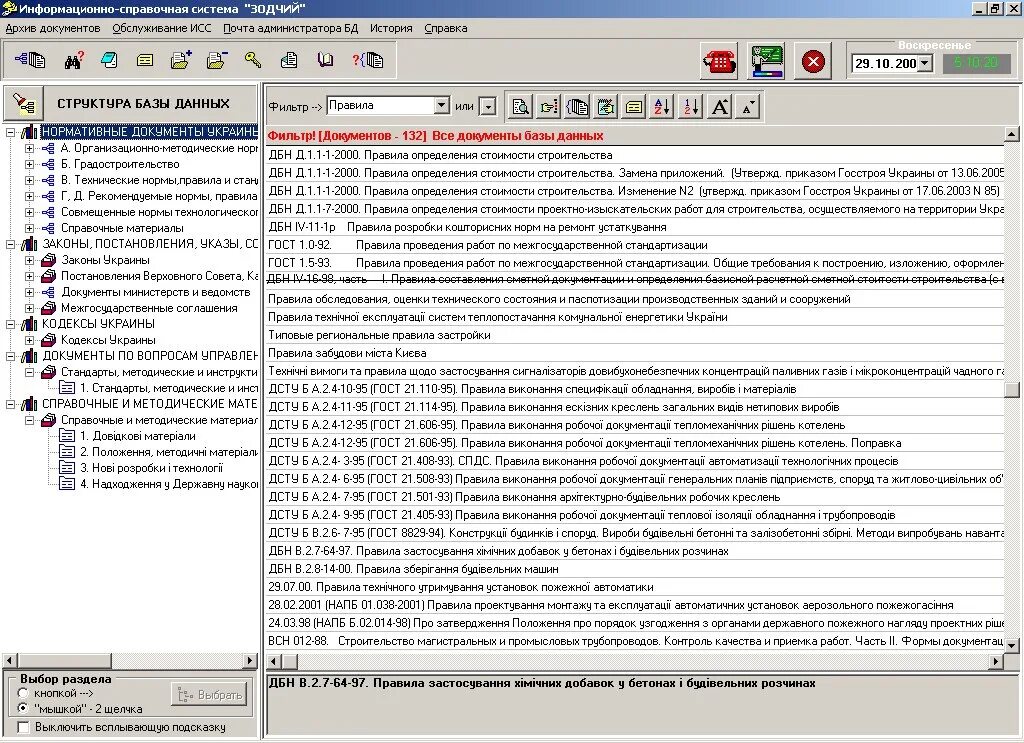Select row 'ДБН IV-11-1р Правила розробки кошторисних норм'

[635, 227]
